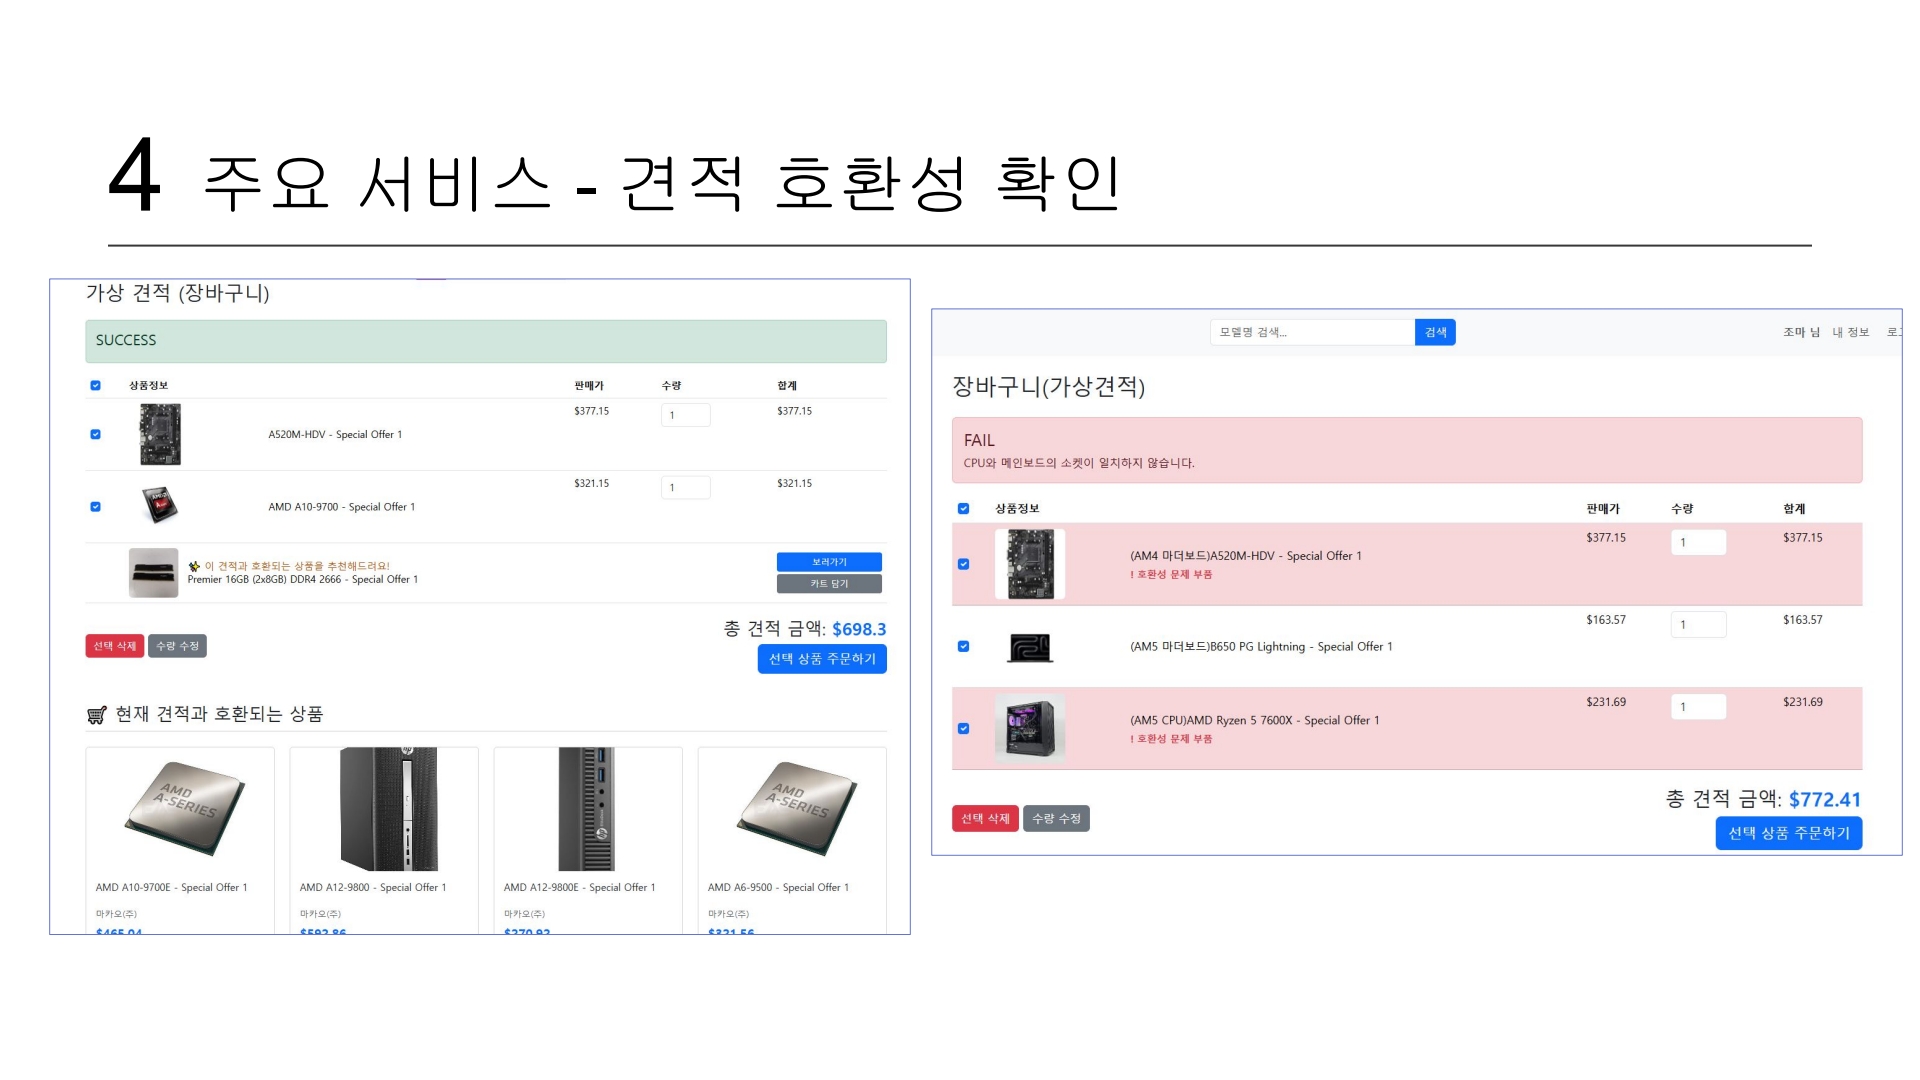Click the 보러가기 button for the recommended item

click(829, 562)
